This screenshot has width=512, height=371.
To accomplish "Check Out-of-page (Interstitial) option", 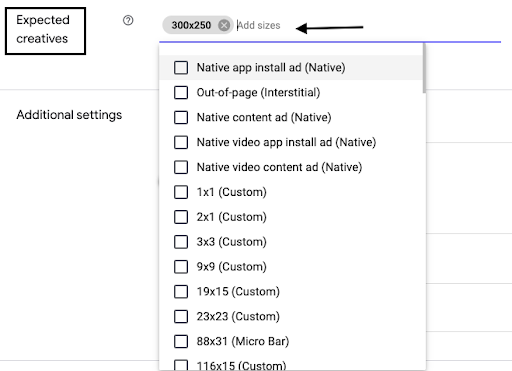I will (x=181, y=92).
